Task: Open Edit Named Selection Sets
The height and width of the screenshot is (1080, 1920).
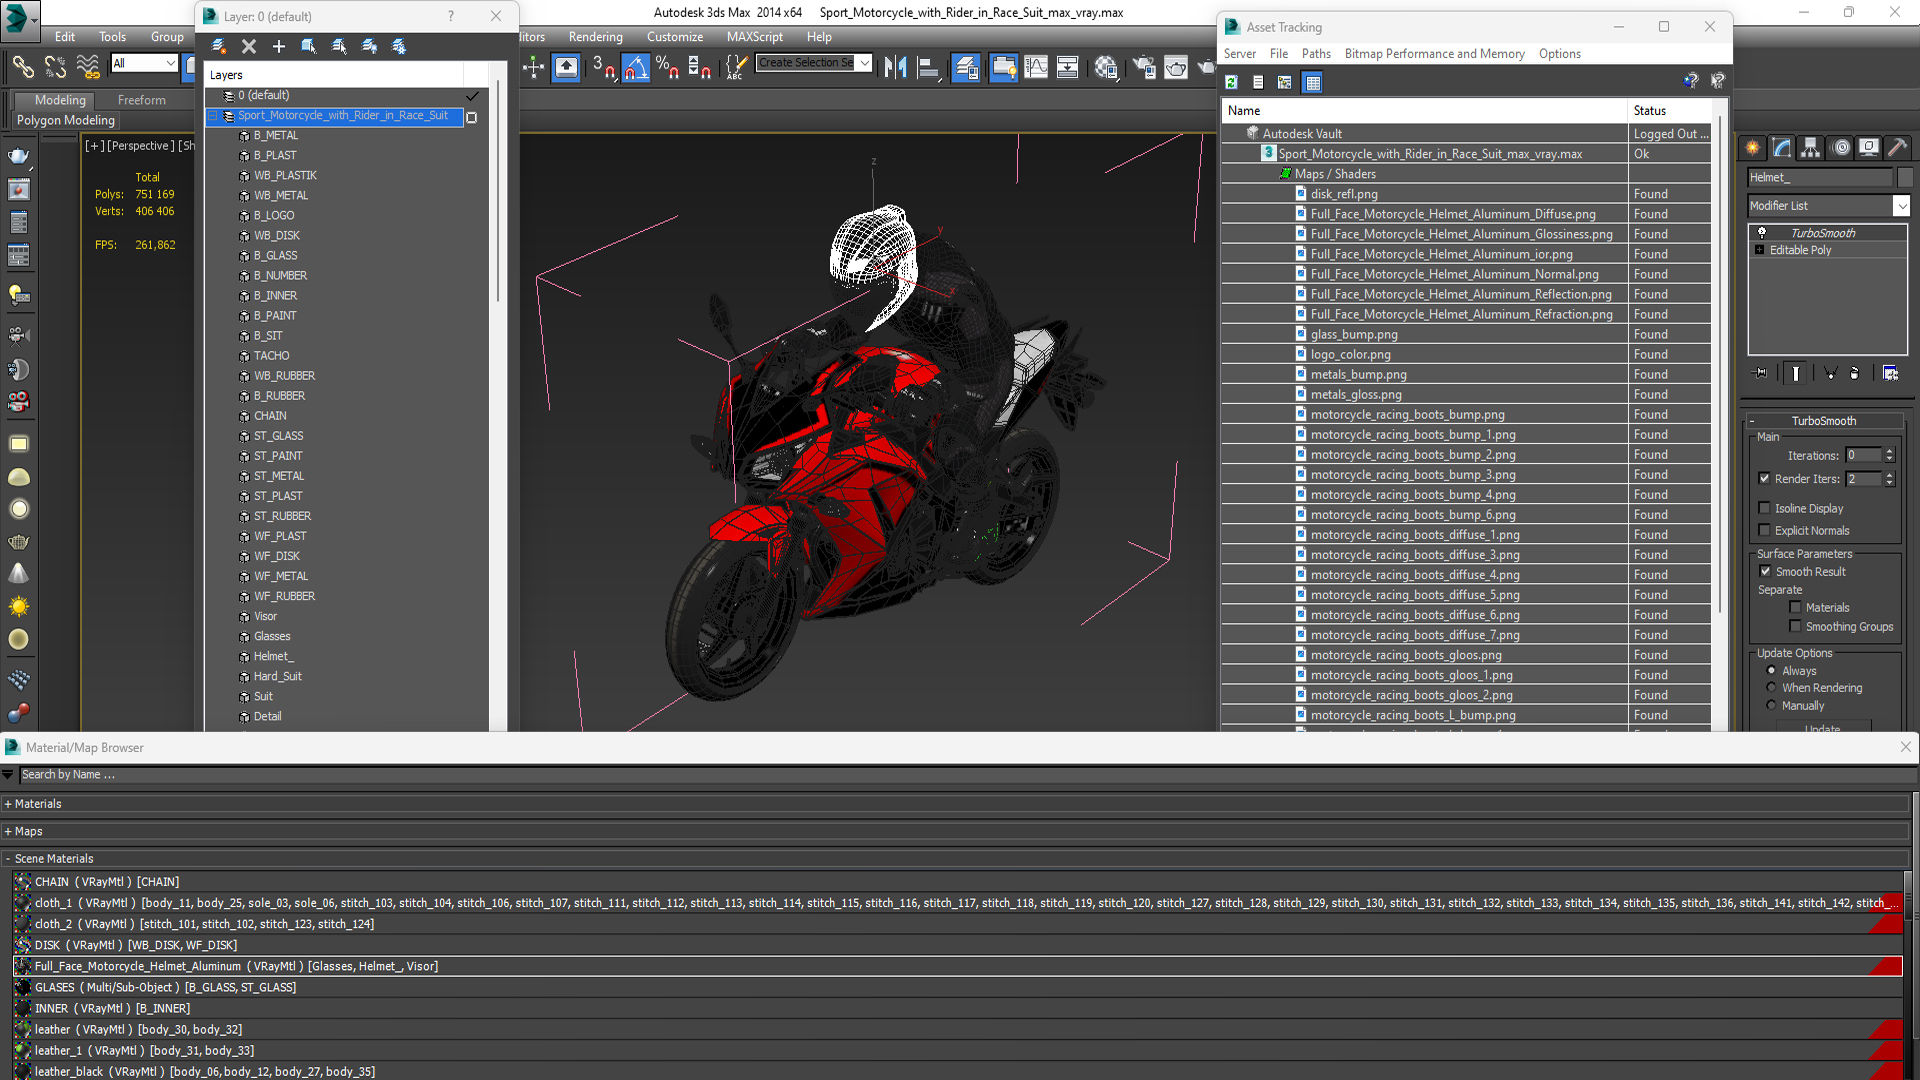Action: click(x=735, y=67)
